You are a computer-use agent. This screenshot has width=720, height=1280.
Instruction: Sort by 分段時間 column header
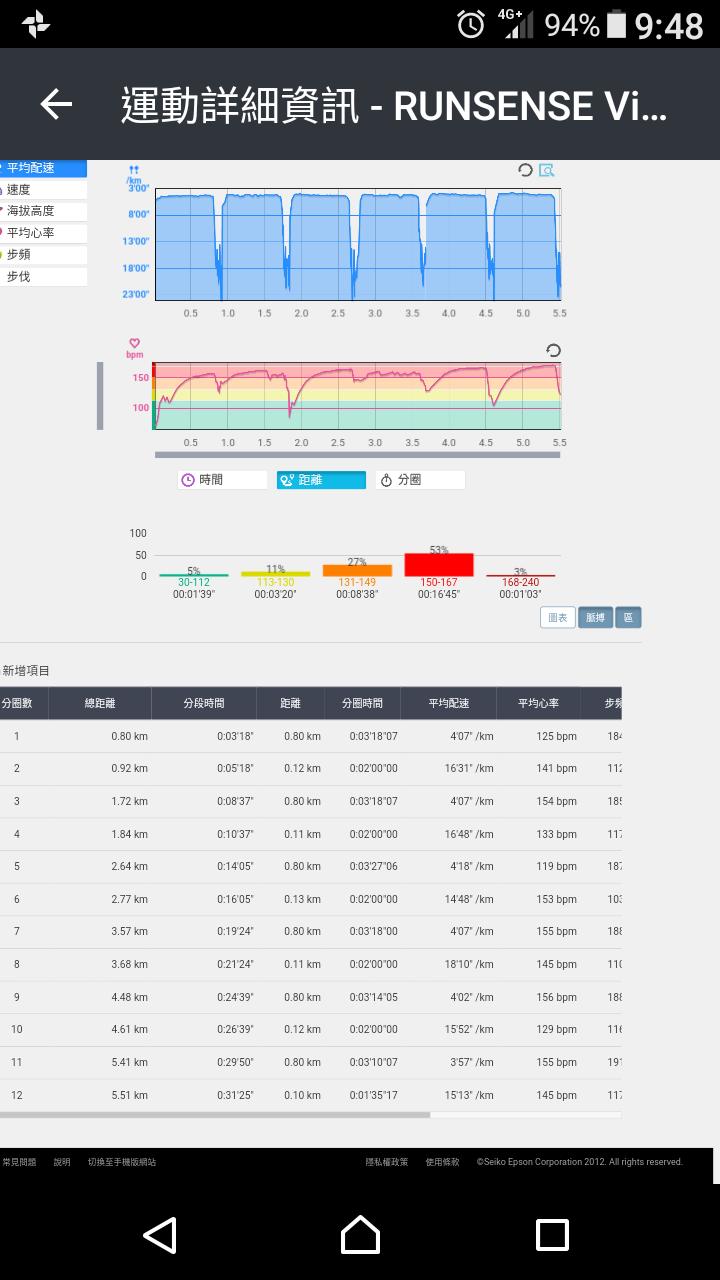[x=204, y=703]
